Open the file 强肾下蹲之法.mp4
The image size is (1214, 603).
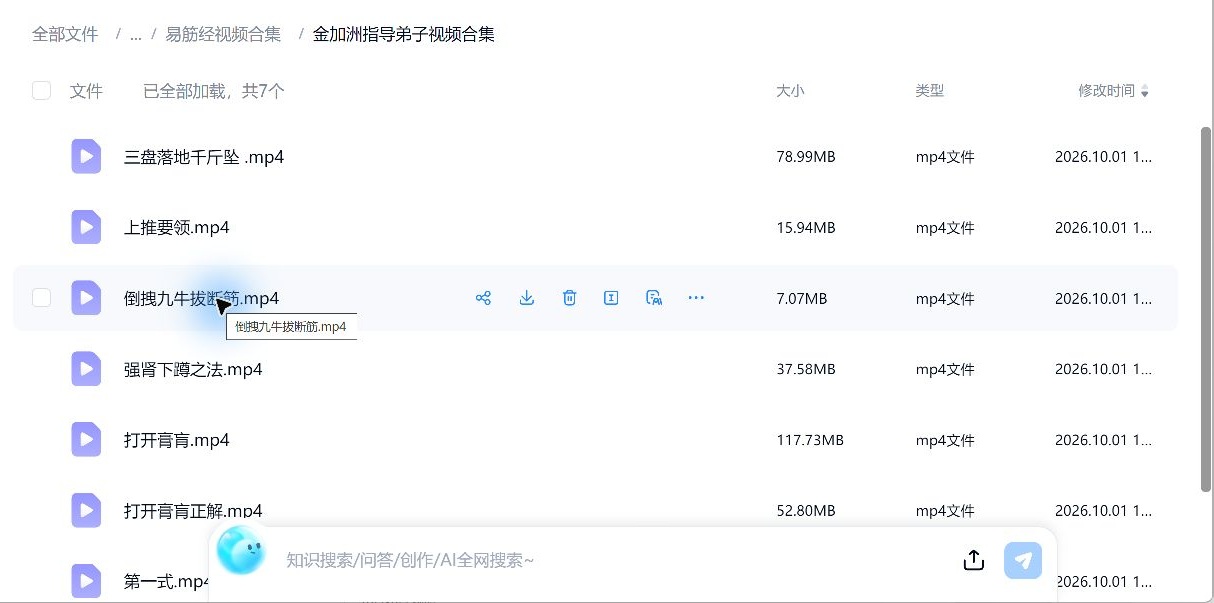[x=193, y=369]
